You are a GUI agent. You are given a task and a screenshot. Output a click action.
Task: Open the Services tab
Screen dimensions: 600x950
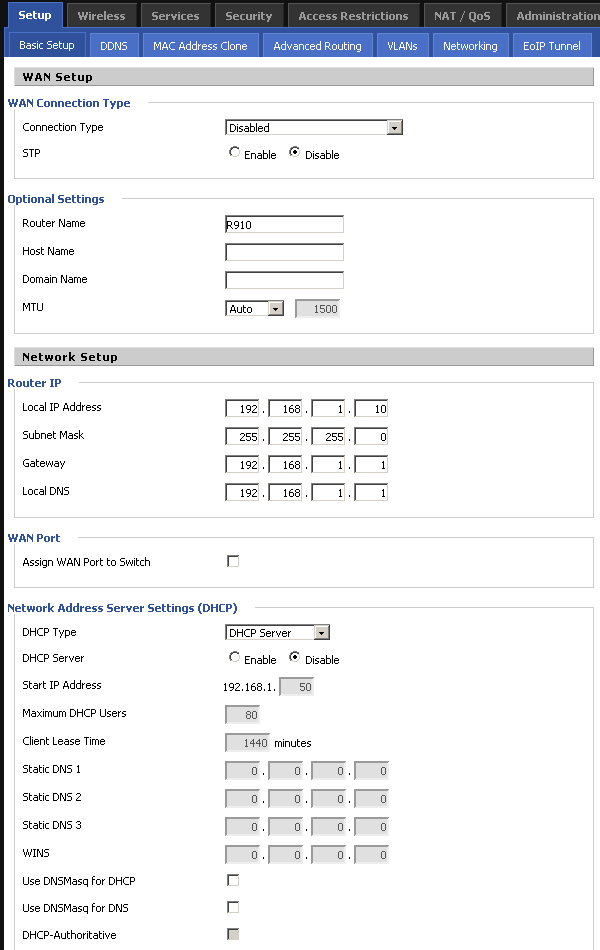tap(175, 16)
